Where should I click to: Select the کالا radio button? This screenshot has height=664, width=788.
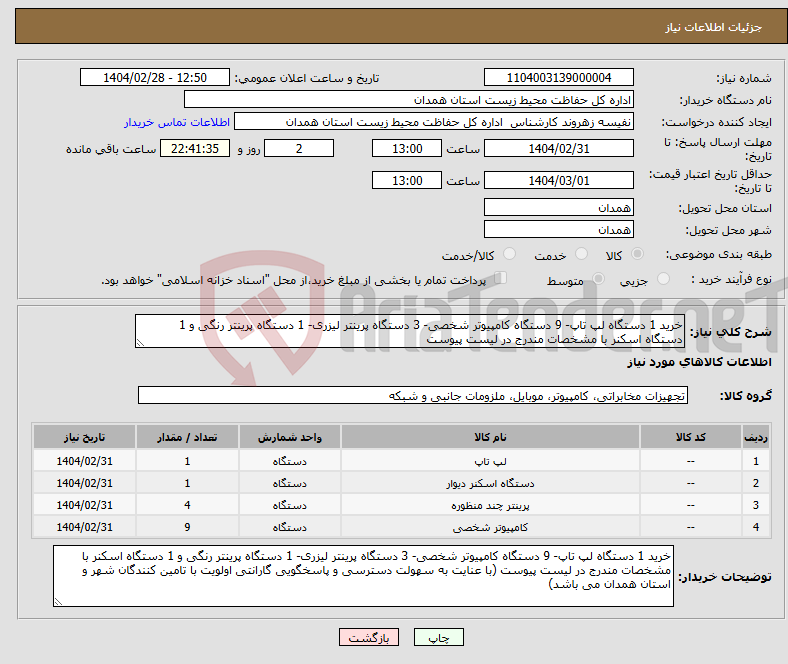point(637,254)
